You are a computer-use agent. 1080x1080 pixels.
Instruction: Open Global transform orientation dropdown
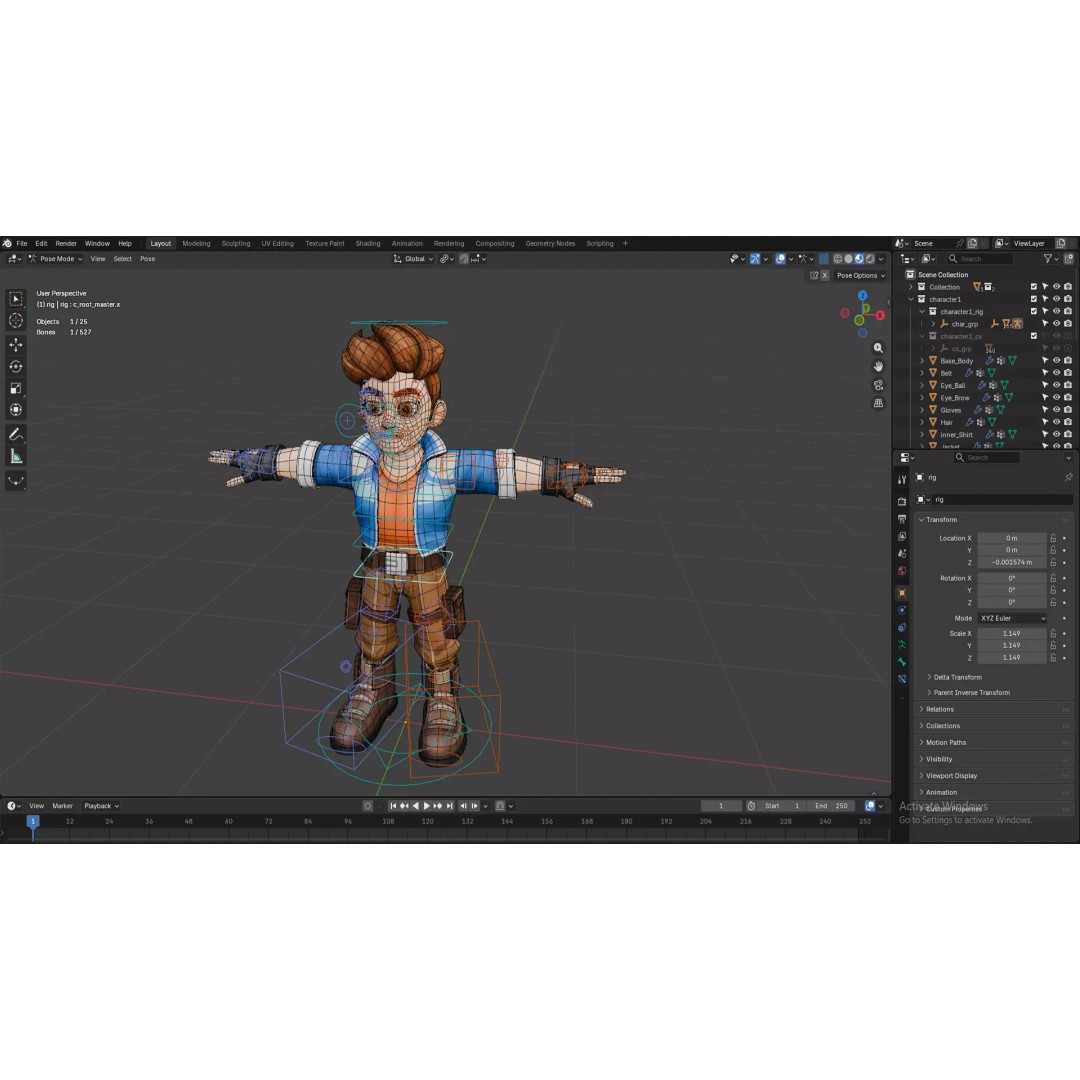click(413, 259)
